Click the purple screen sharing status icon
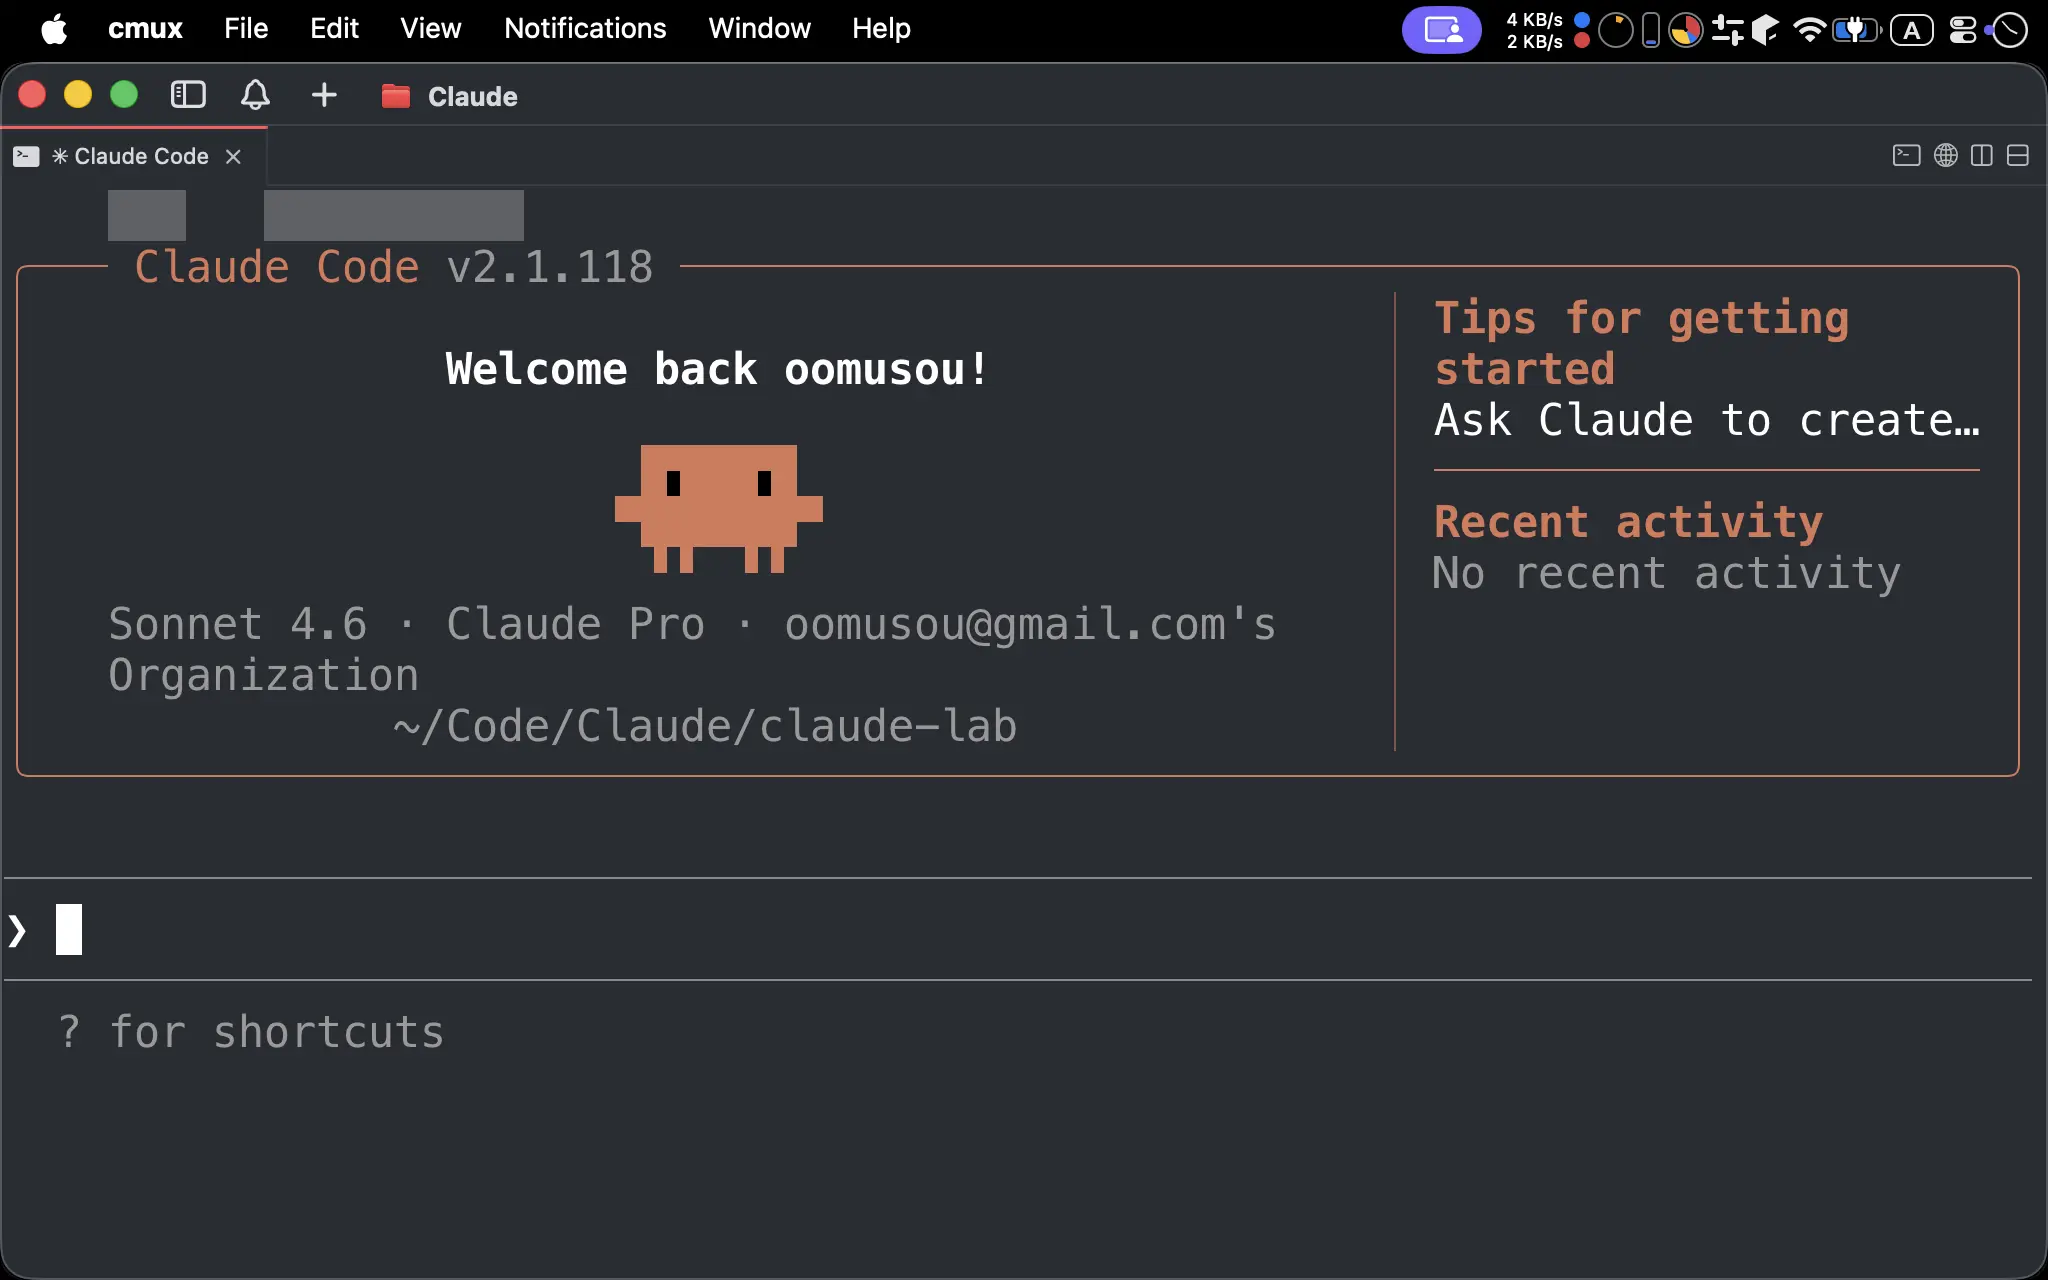Screen dimensions: 2048x1280 pos(1441,30)
